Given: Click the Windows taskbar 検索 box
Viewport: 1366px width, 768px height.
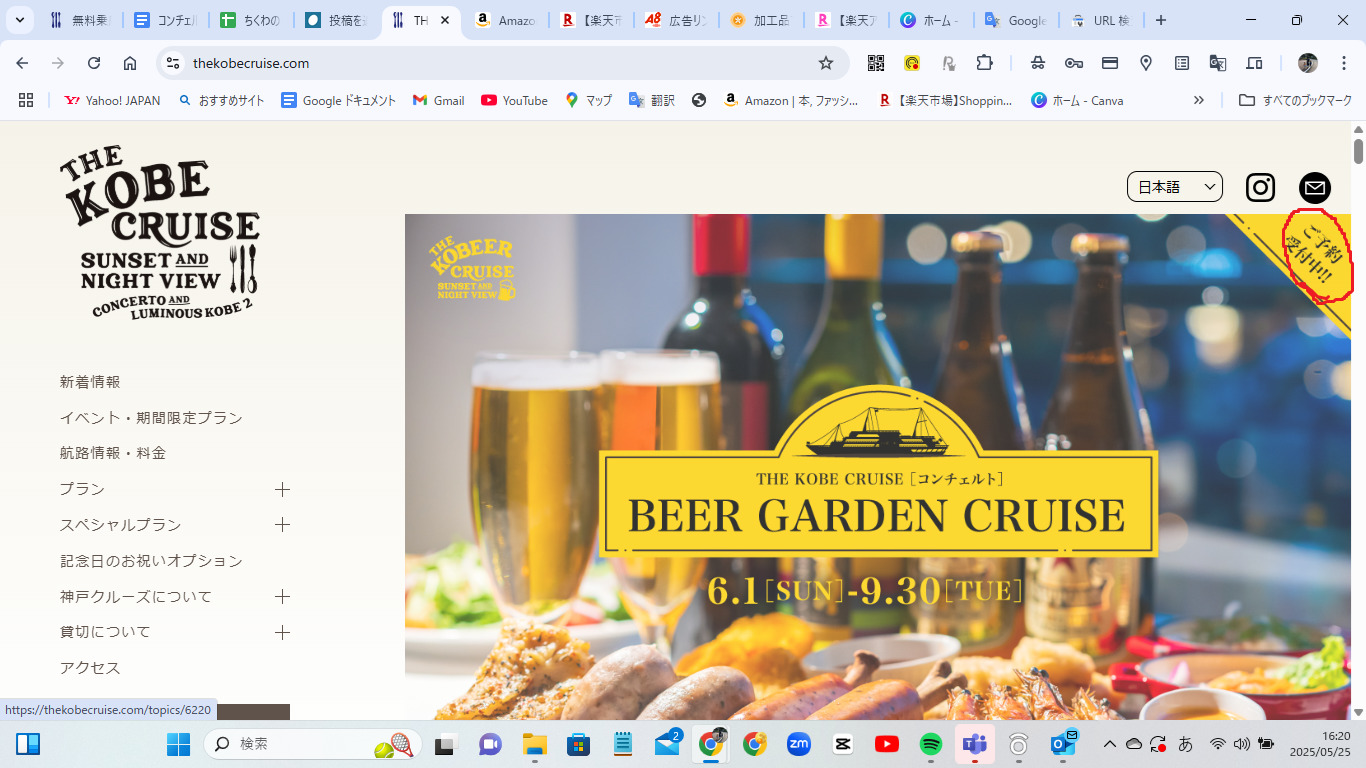Looking at the screenshot, I should pos(312,744).
